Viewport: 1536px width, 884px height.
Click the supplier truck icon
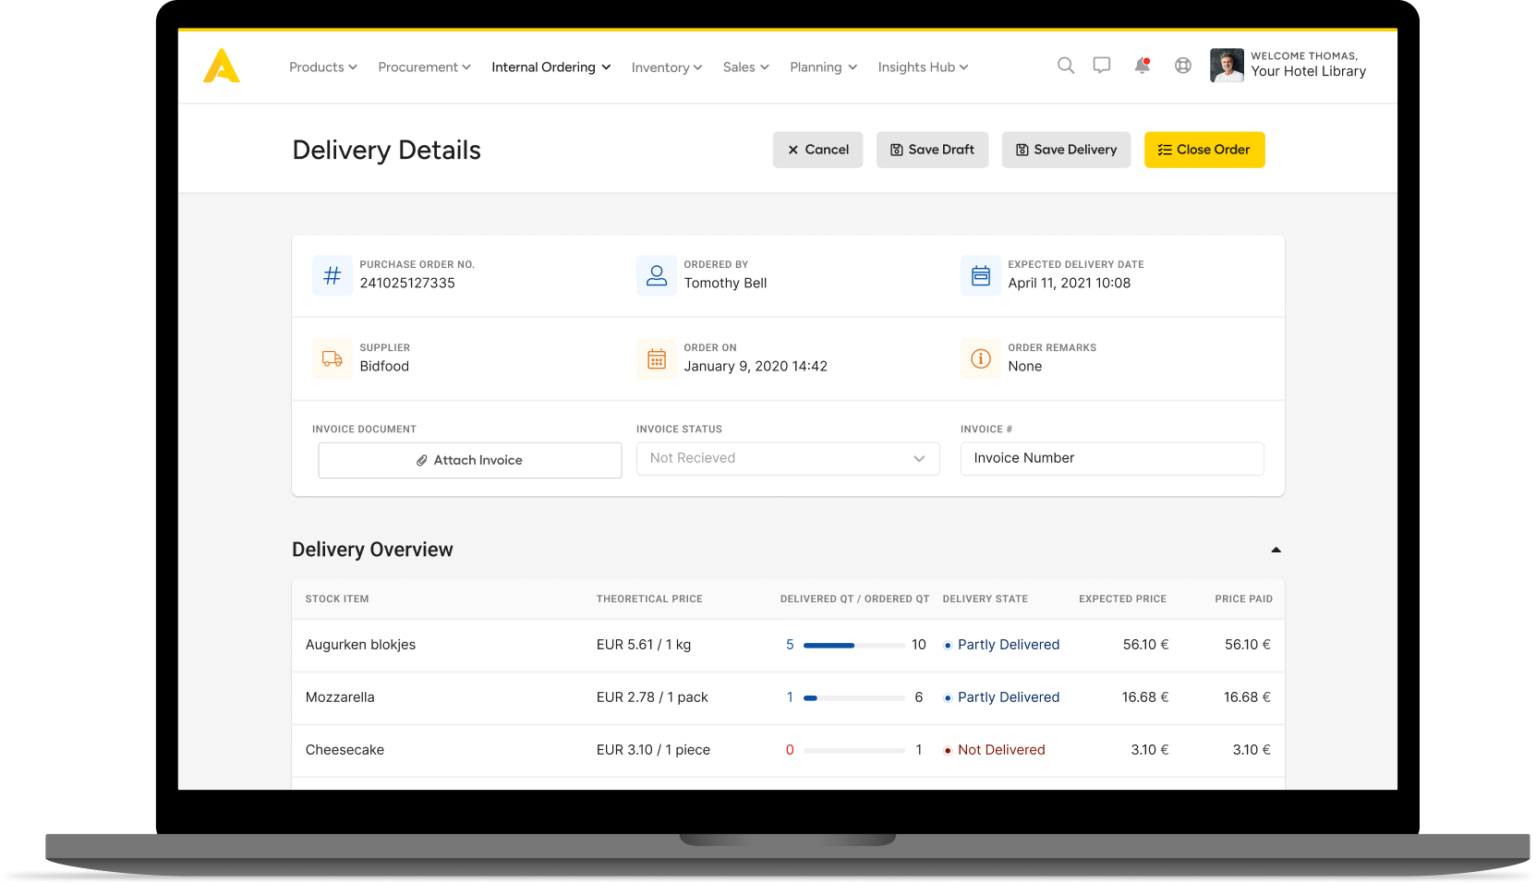point(332,358)
